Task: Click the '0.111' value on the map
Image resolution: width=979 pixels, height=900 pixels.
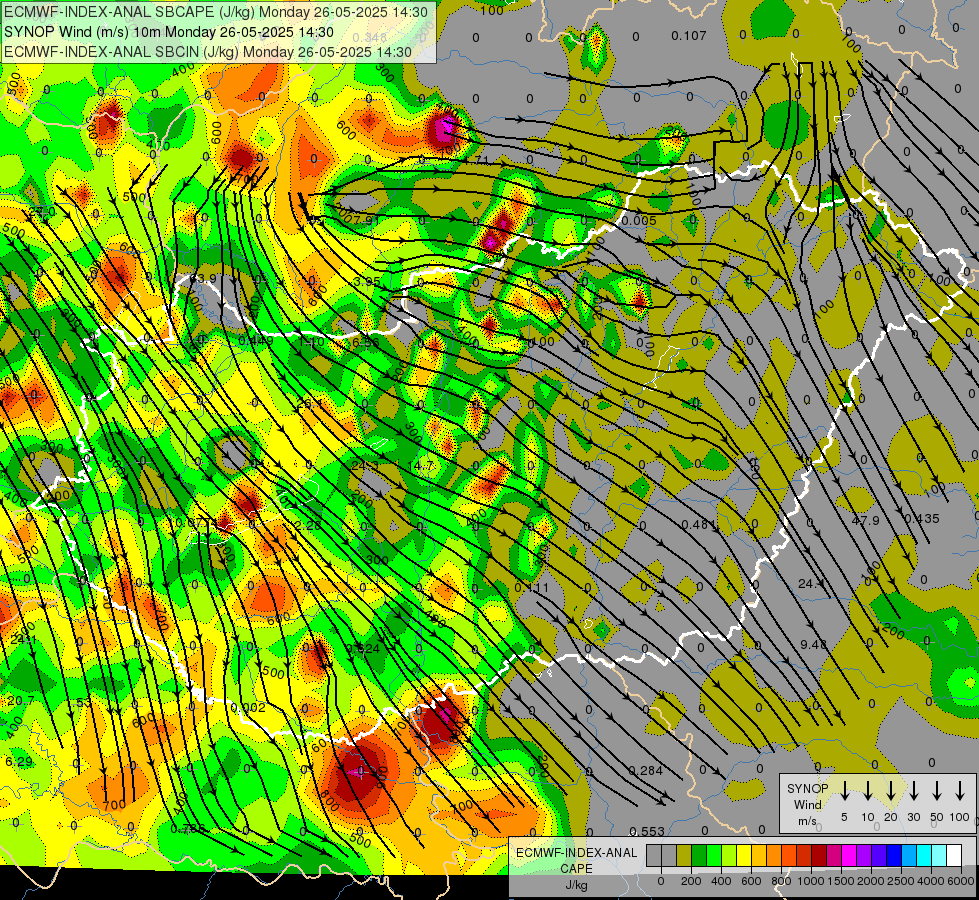Action: (x=531, y=588)
